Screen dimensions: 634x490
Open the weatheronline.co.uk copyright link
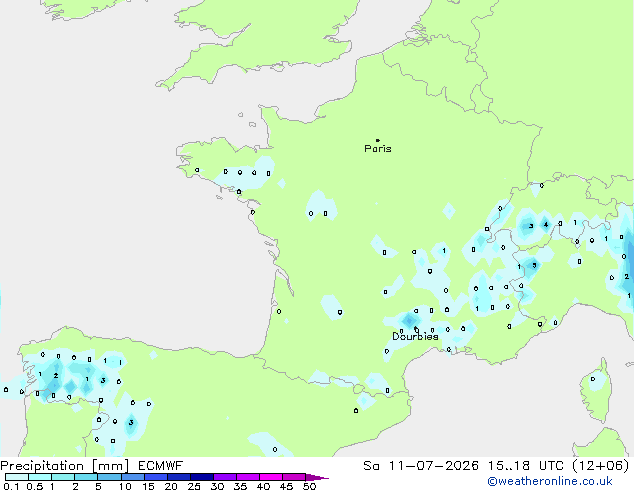point(550,481)
